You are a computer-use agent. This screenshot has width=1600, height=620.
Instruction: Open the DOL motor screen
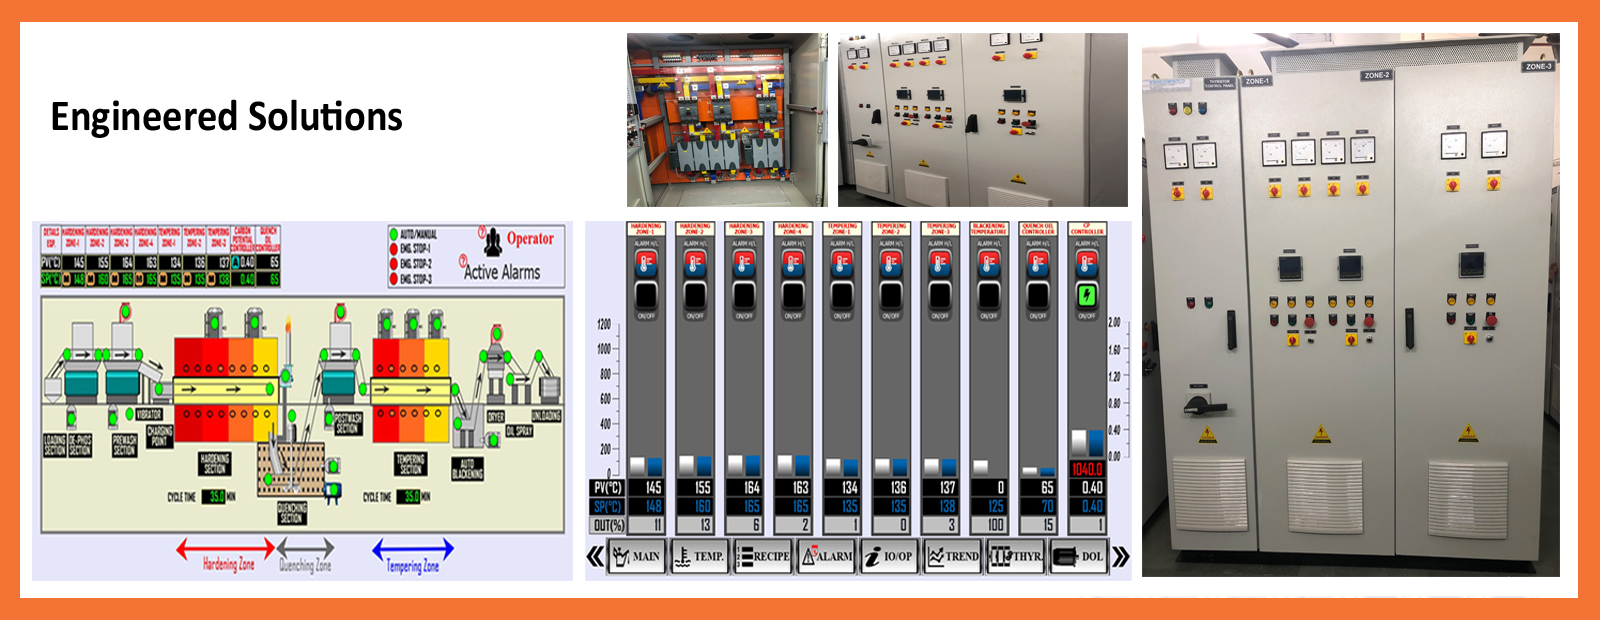1079,557
